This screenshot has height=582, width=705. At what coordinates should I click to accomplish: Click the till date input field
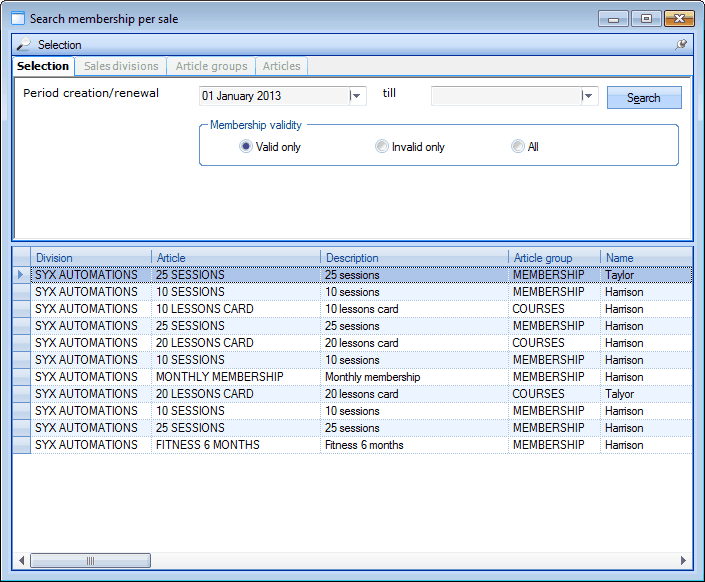(505, 96)
